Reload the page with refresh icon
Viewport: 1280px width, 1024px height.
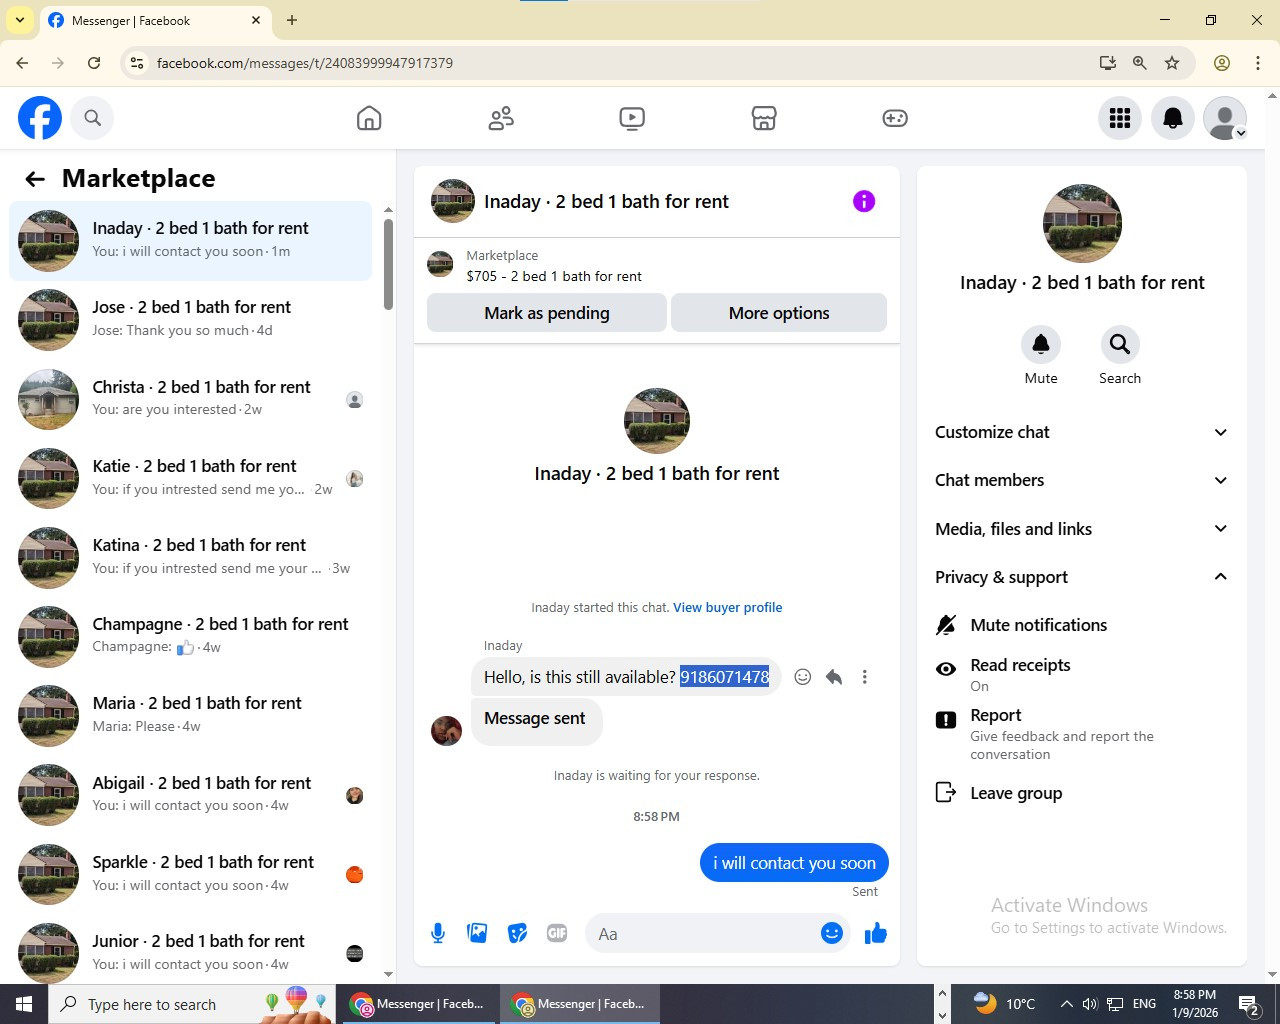point(94,63)
